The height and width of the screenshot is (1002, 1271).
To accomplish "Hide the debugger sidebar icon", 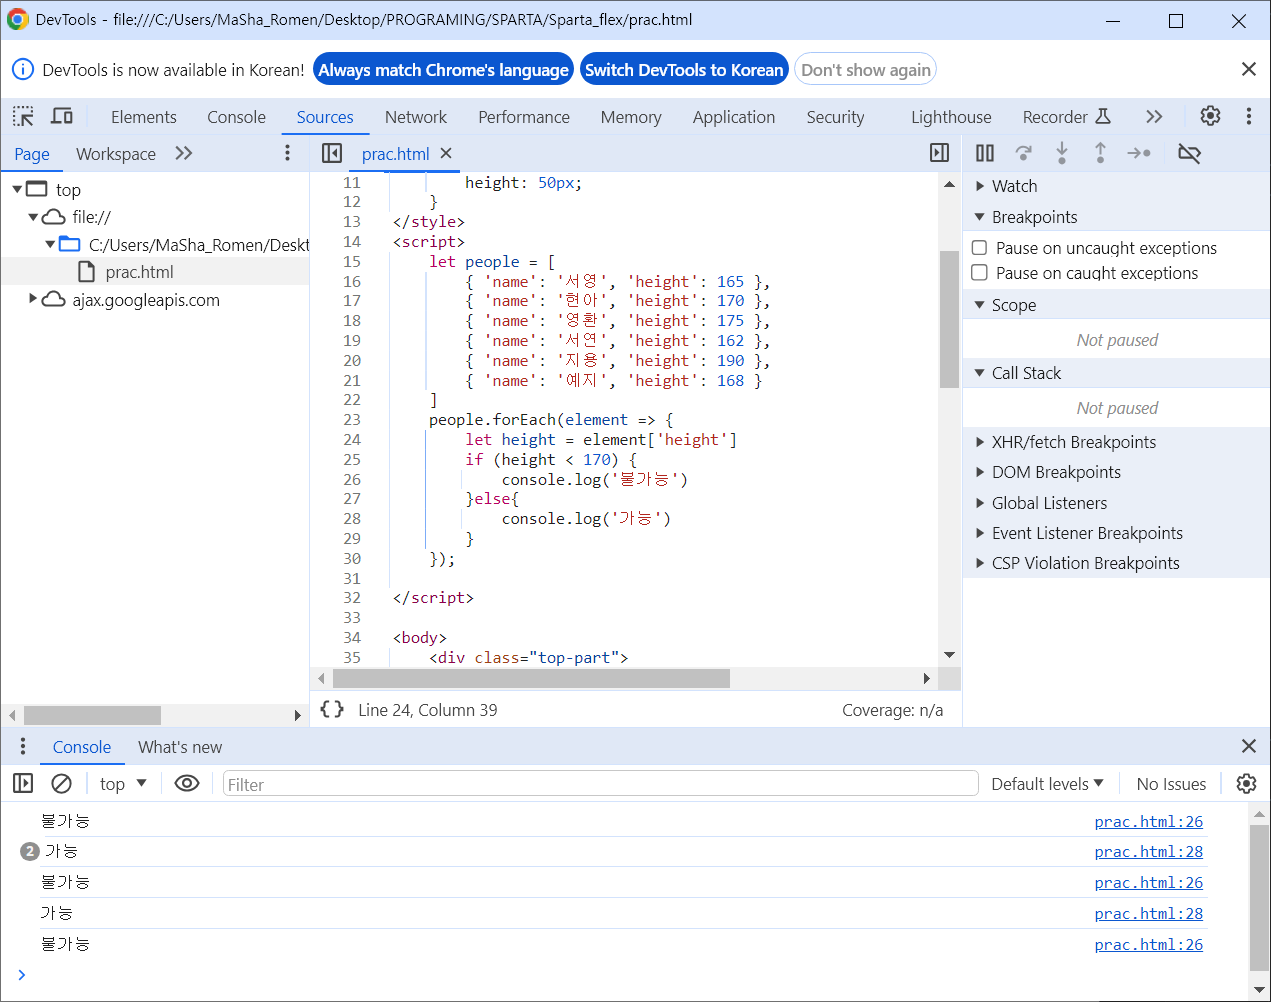I will point(939,153).
